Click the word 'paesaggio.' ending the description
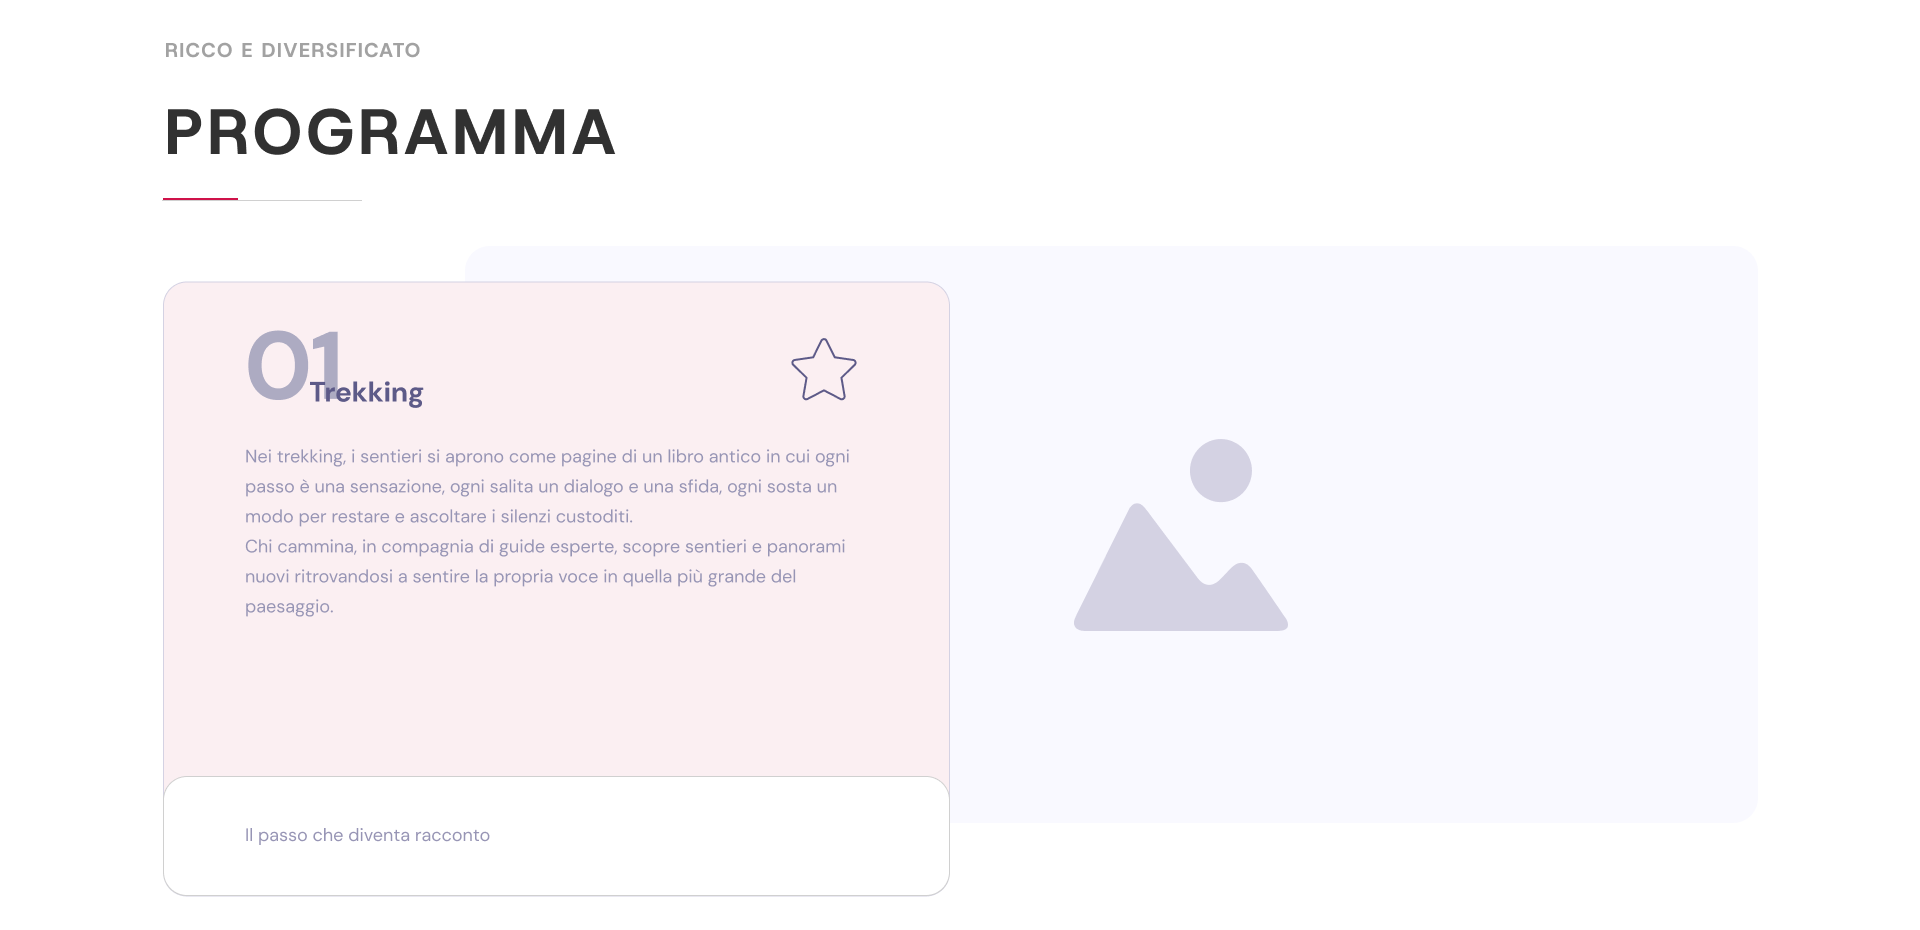This screenshot has height=930, width=1920. pyautogui.click(x=289, y=606)
